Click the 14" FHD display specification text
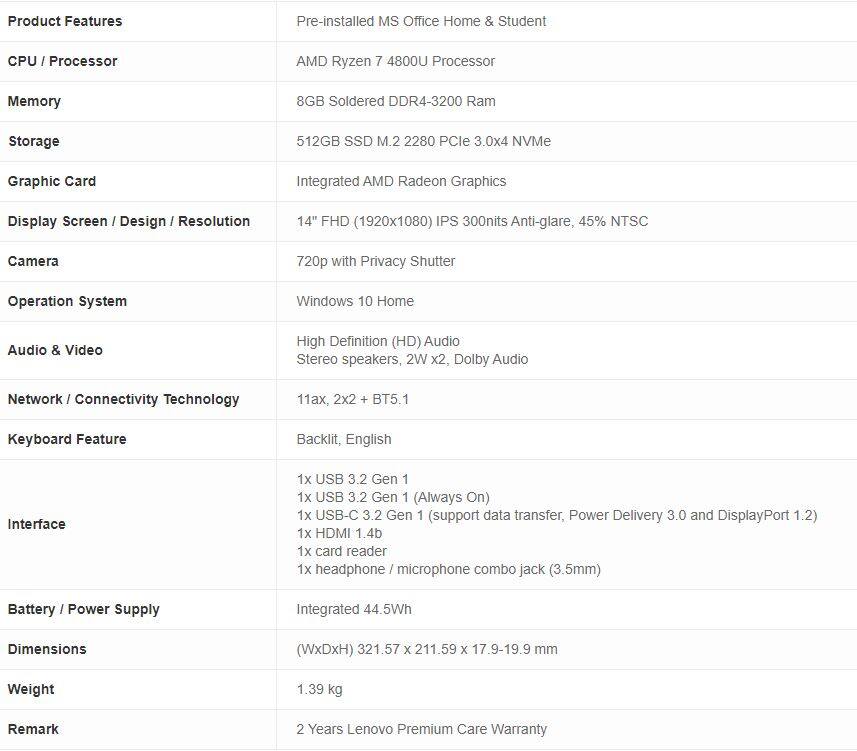 tap(472, 221)
